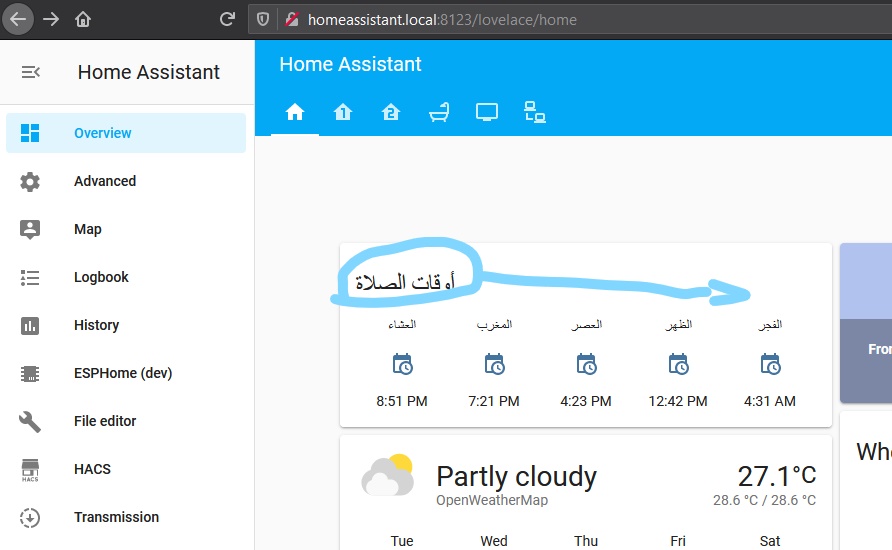892x550 pixels.
Task: Select Overview in the sidebar
Action: [126, 133]
